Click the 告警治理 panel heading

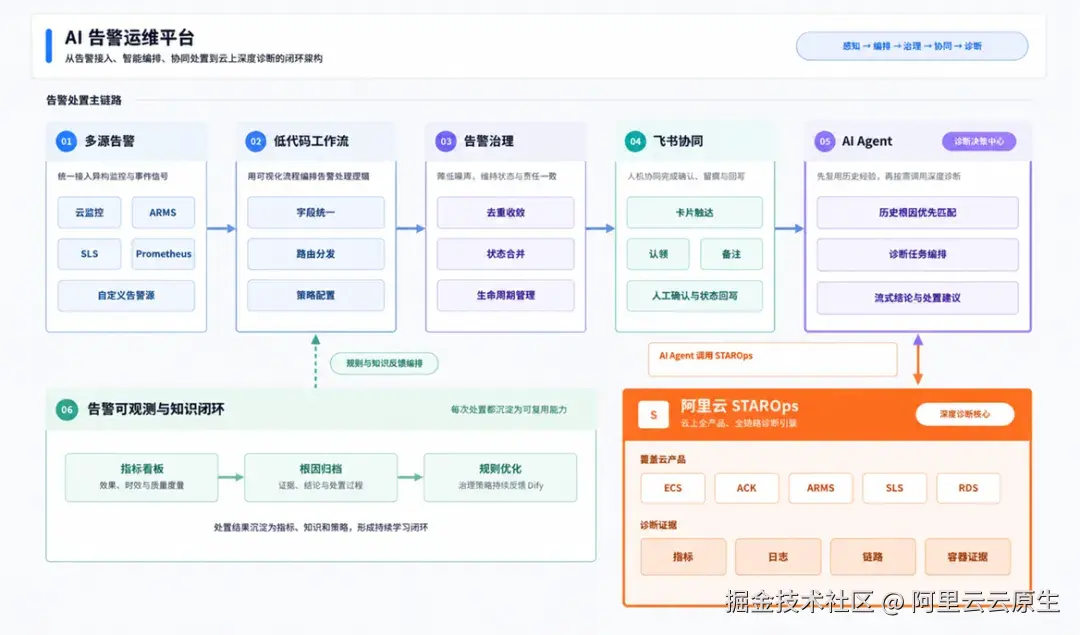tap(489, 141)
